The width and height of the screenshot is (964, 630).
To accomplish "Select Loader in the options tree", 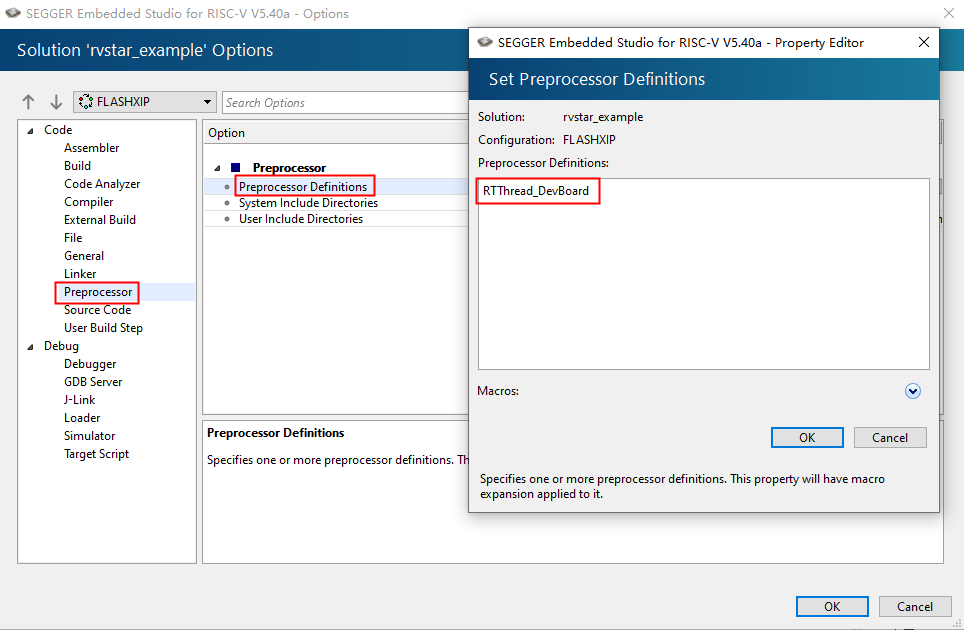I will [82, 418].
